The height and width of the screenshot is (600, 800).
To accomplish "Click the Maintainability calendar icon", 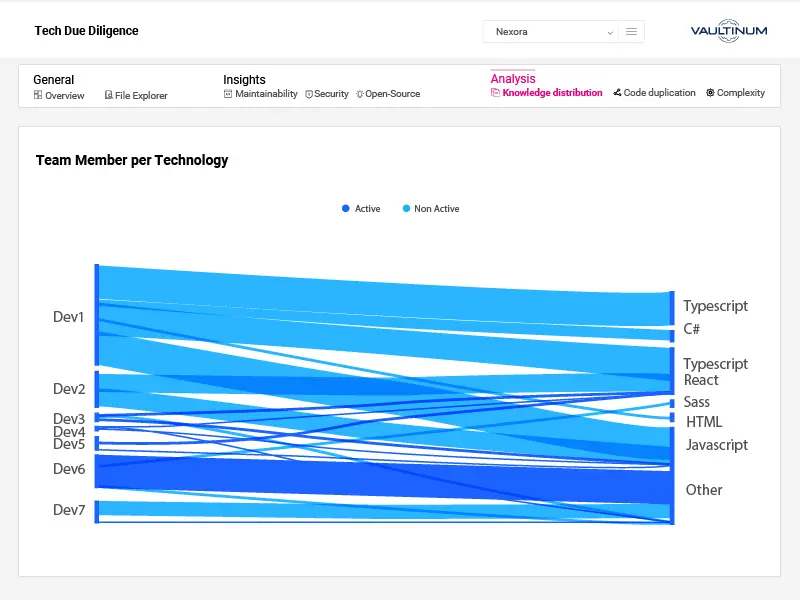I will pyautogui.click(x=228, y=94).
